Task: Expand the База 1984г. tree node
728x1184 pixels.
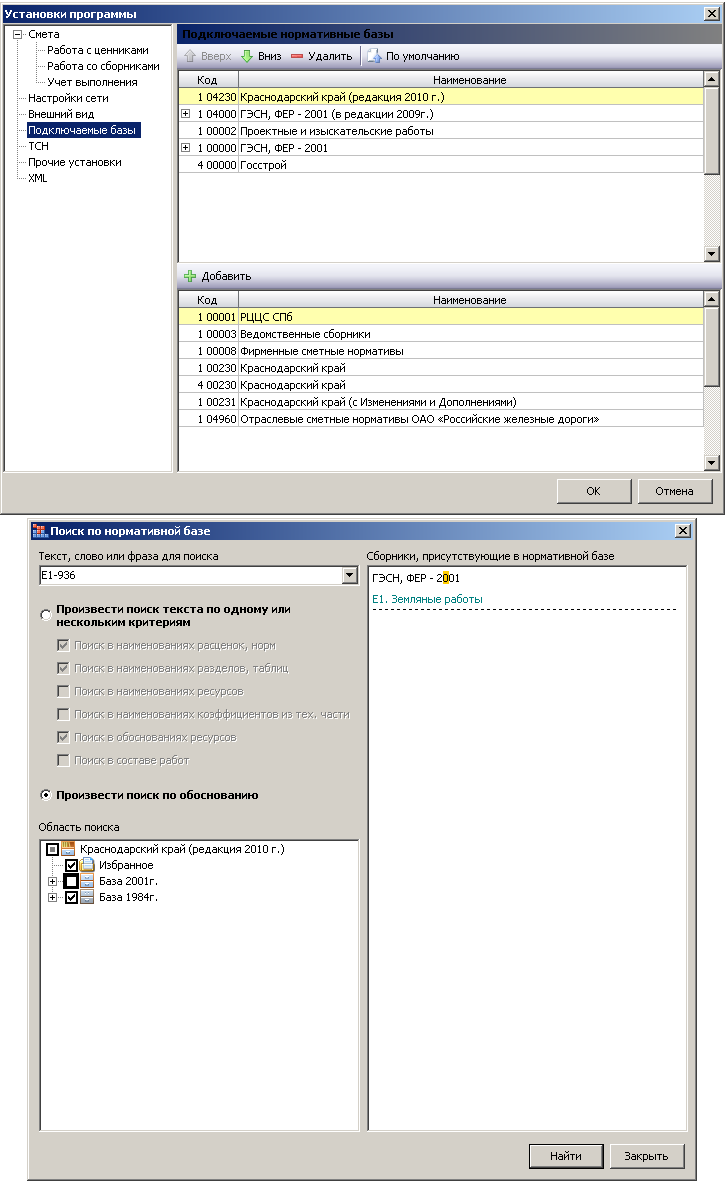Action: (52, 897)
